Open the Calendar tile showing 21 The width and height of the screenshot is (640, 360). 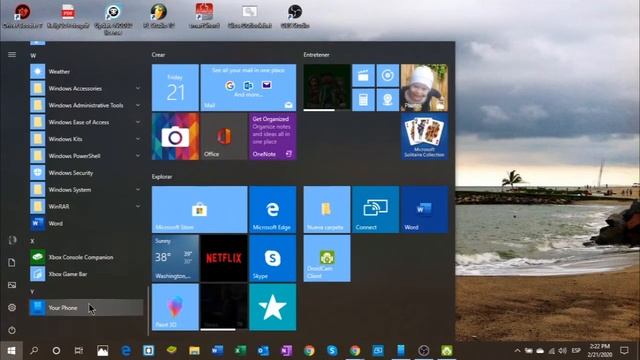click(175, 87)
